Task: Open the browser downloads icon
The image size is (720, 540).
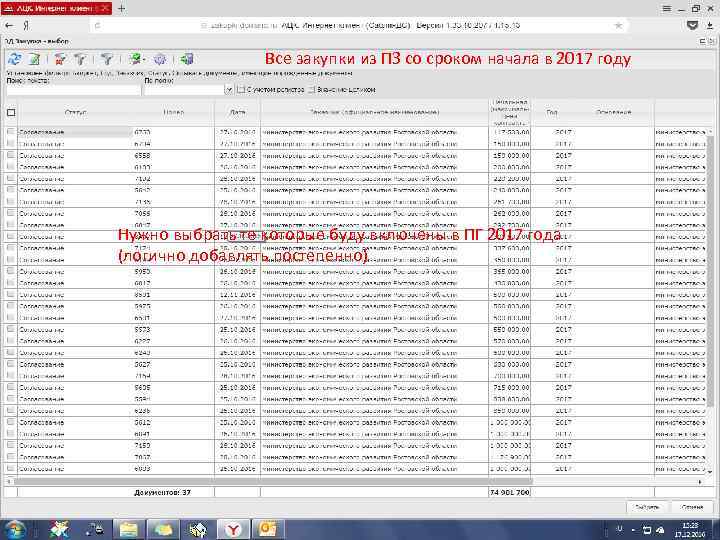Action: (710, 26)
